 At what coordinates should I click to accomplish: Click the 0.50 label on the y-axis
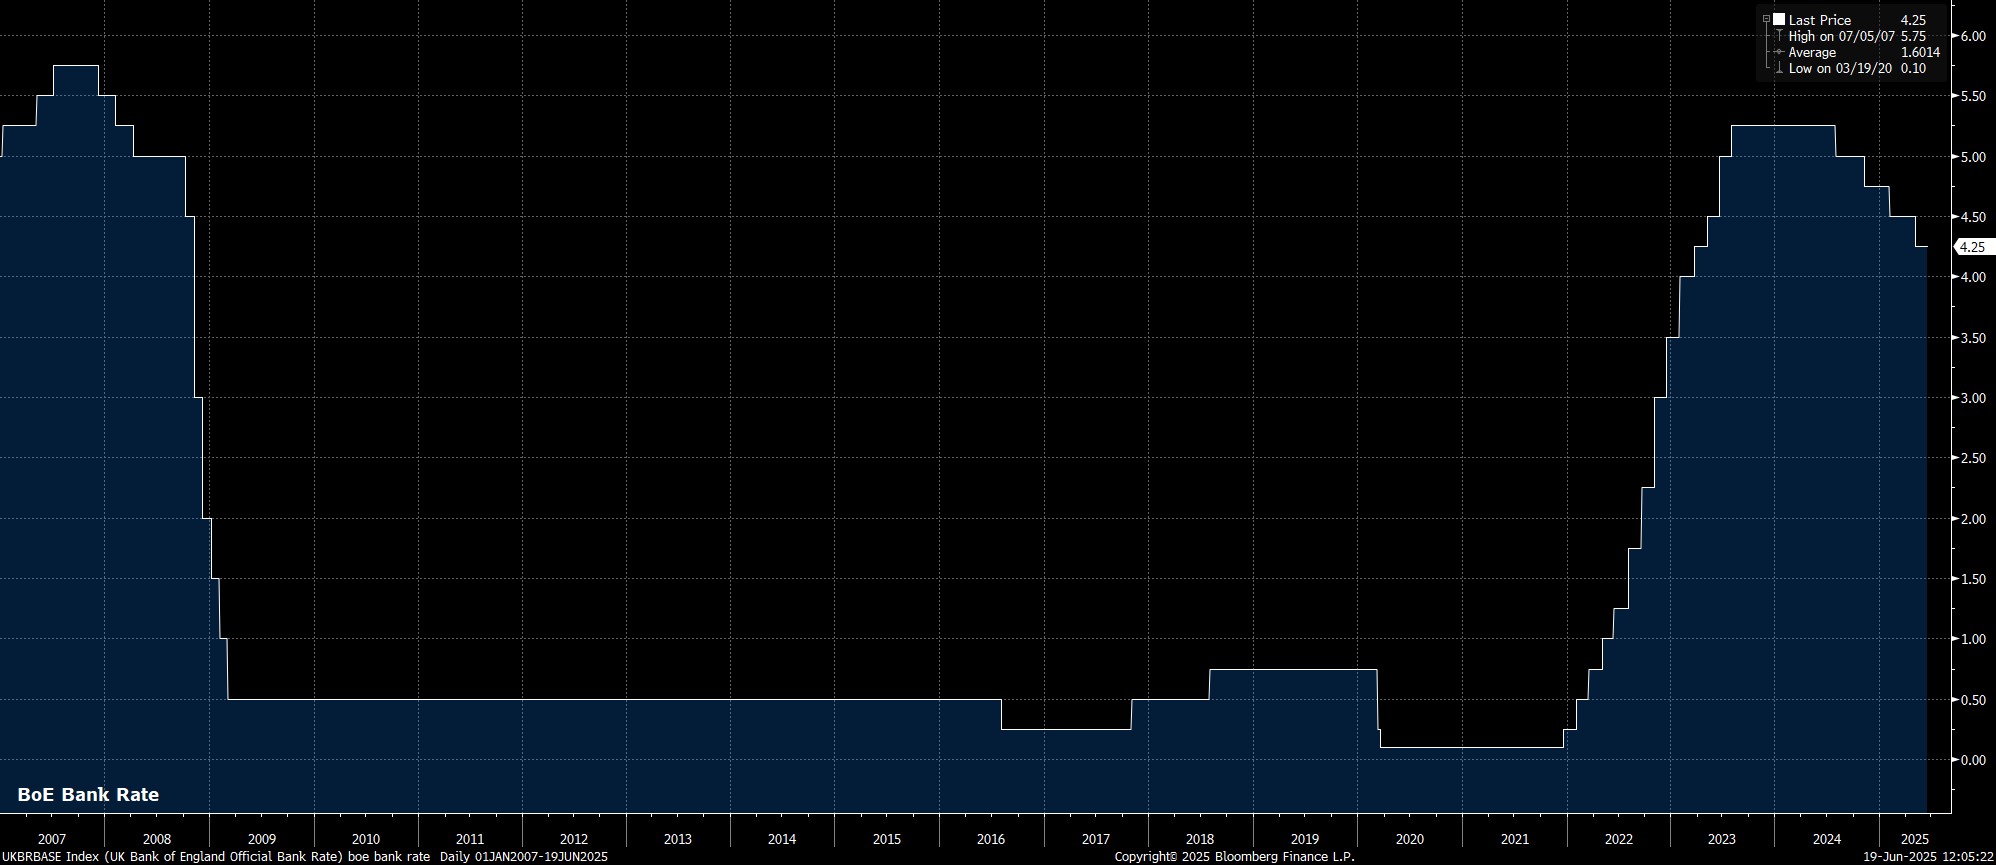pos(1972,700)
